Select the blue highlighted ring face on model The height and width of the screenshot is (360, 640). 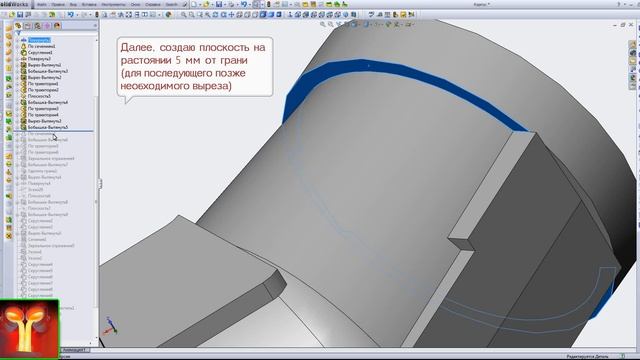(367, 65)
